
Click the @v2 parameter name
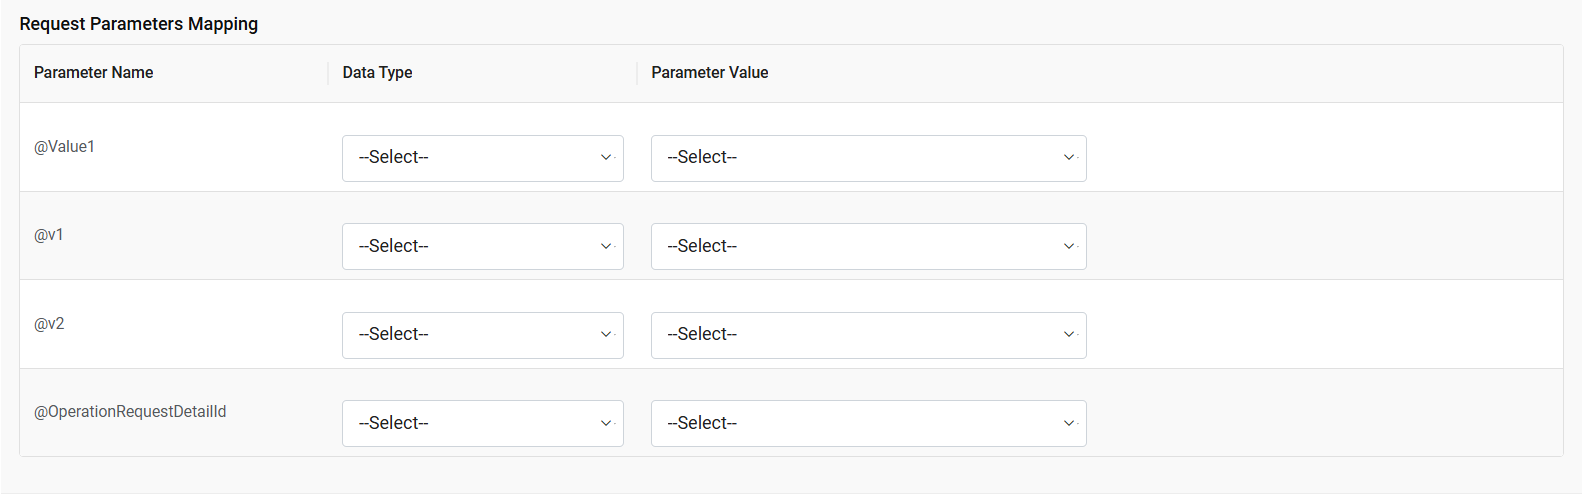49,324
